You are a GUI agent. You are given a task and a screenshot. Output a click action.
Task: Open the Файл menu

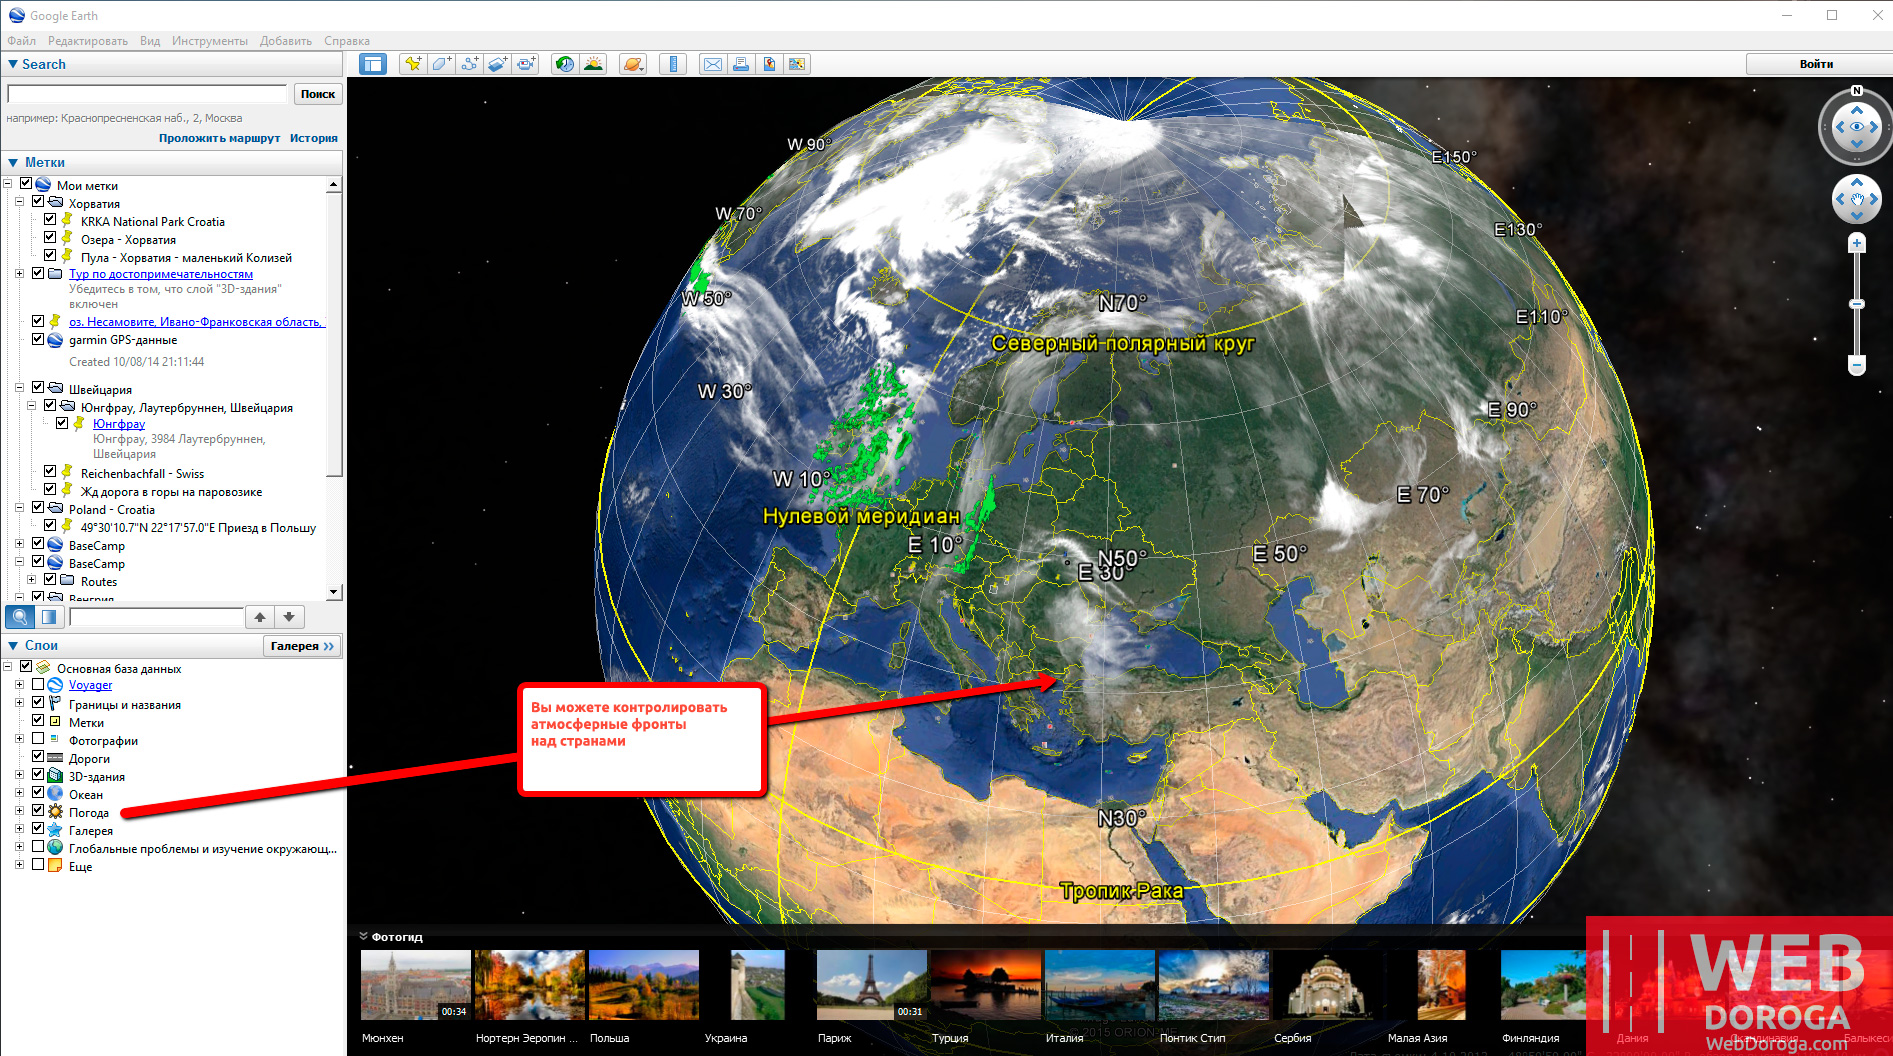[22, 41]
